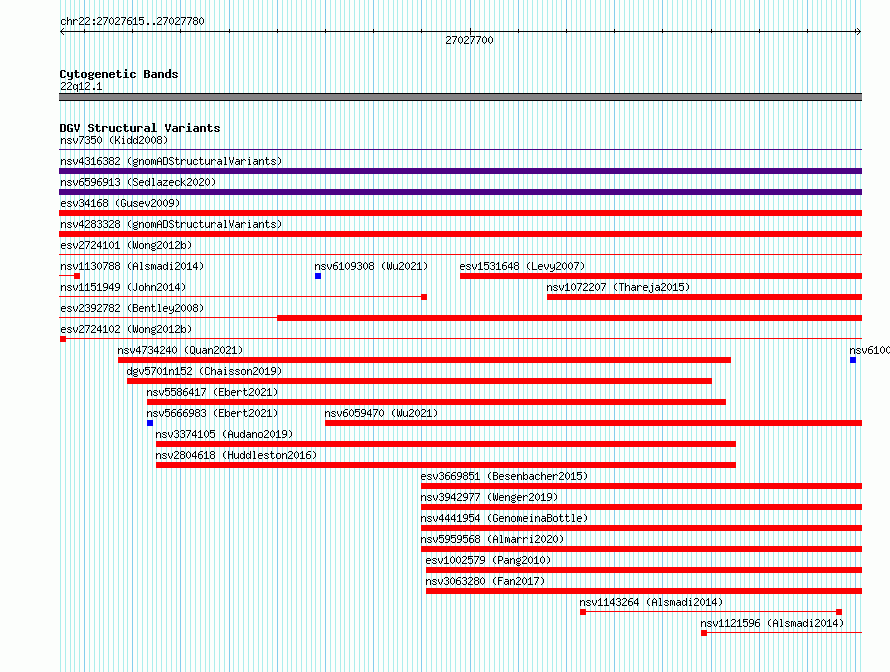Select the esv3669851 red variant bar
The width and height of the screenshot is (890, 672).
(641, 486)
